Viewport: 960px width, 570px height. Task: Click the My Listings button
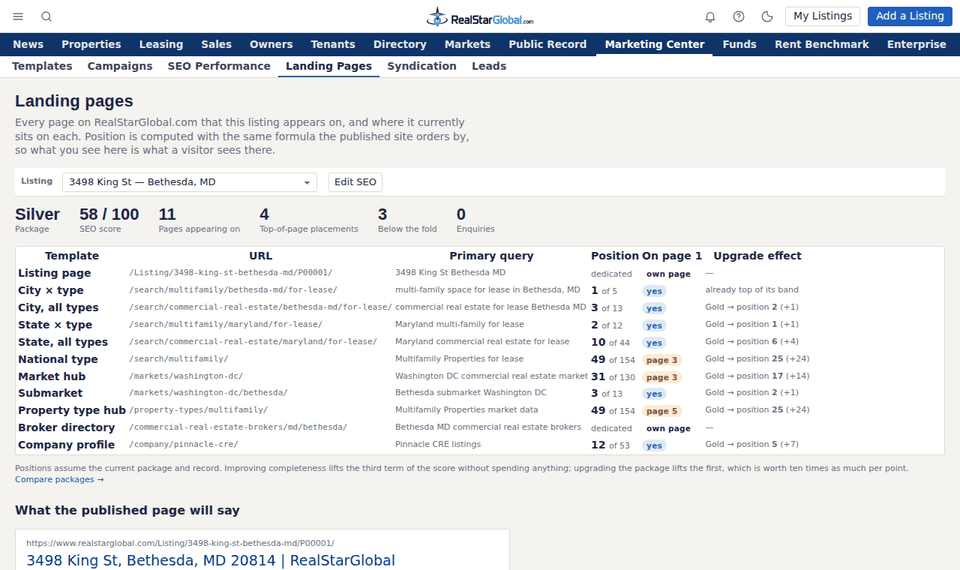coord(822,16)
